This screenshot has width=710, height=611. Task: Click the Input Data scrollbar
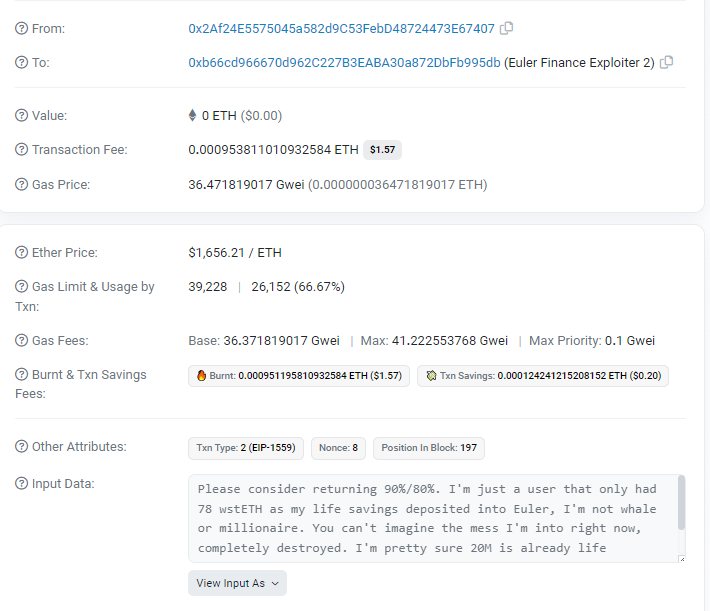click(681, 502)
